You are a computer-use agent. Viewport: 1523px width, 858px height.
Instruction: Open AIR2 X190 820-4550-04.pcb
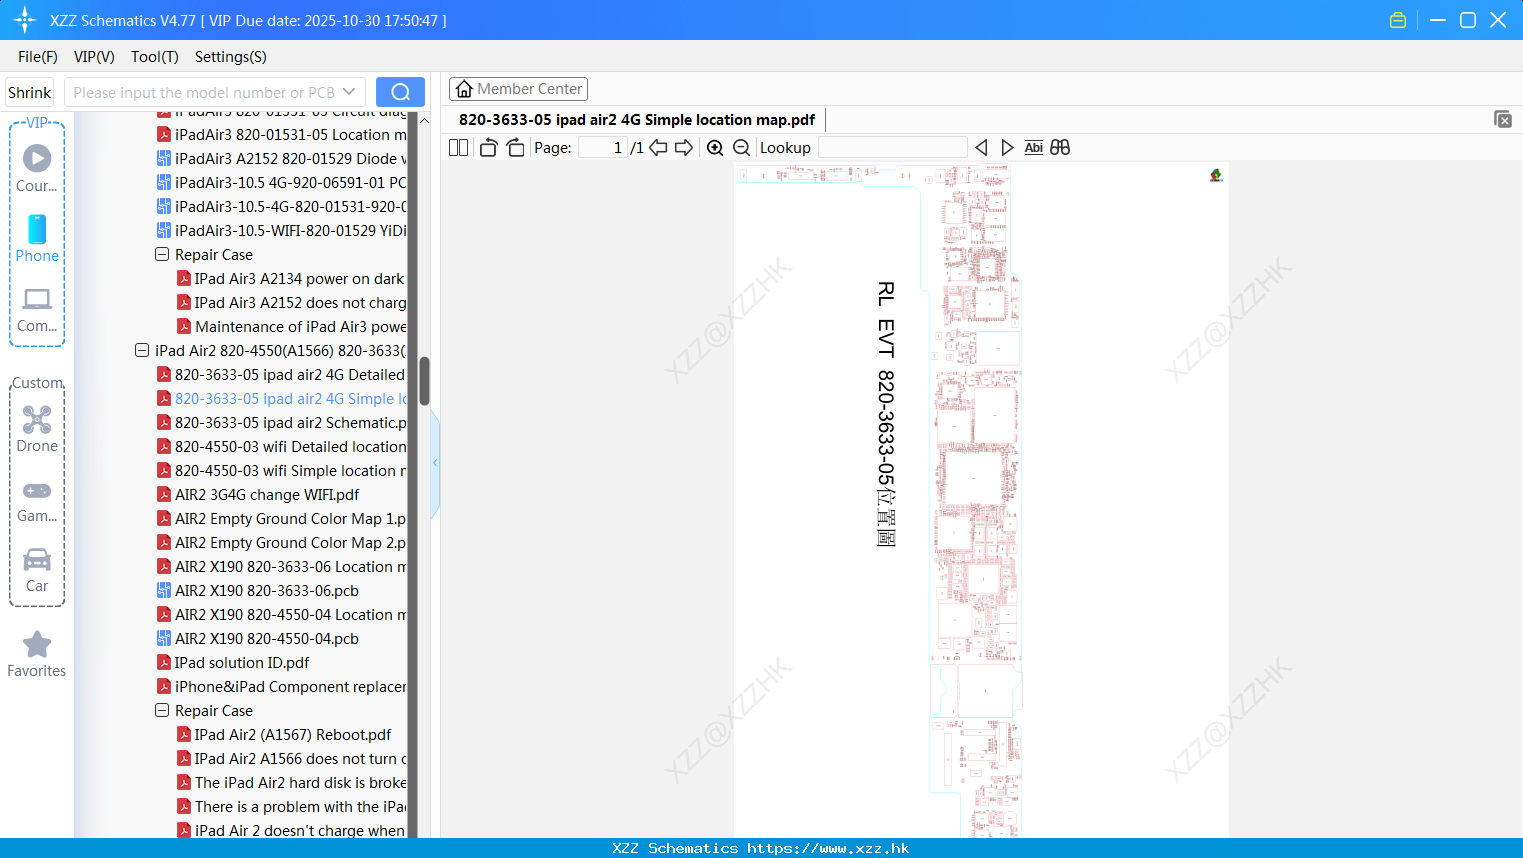click(258, 639)
